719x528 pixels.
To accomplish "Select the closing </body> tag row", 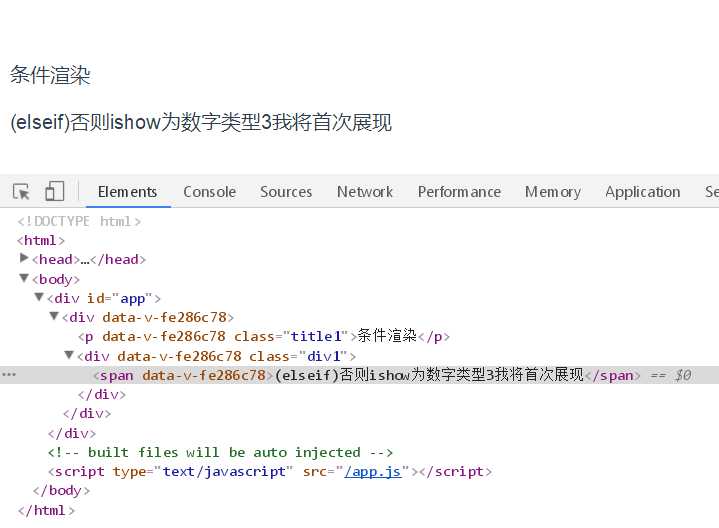I will pos(61,491).
